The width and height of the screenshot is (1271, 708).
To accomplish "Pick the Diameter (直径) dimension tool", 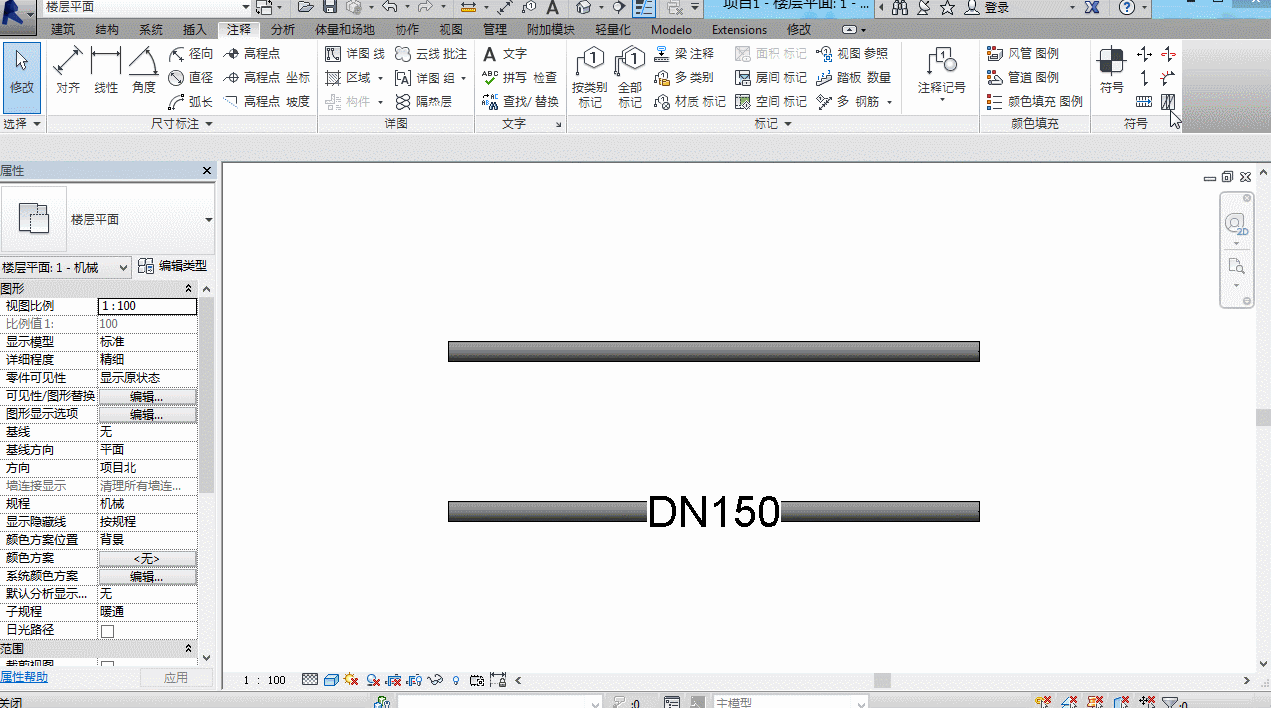I will (x=191, y=77).
